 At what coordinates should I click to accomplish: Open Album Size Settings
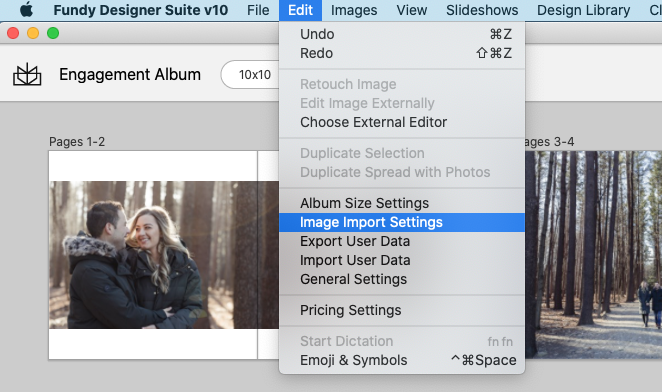(402, 203)
